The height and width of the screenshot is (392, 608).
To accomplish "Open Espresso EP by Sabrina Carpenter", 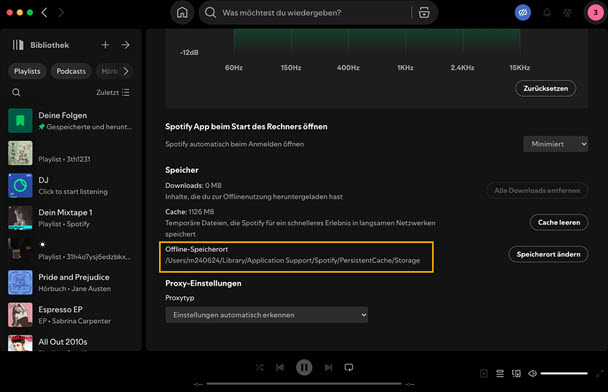I will pyautogui.click(x=71, y=315).
